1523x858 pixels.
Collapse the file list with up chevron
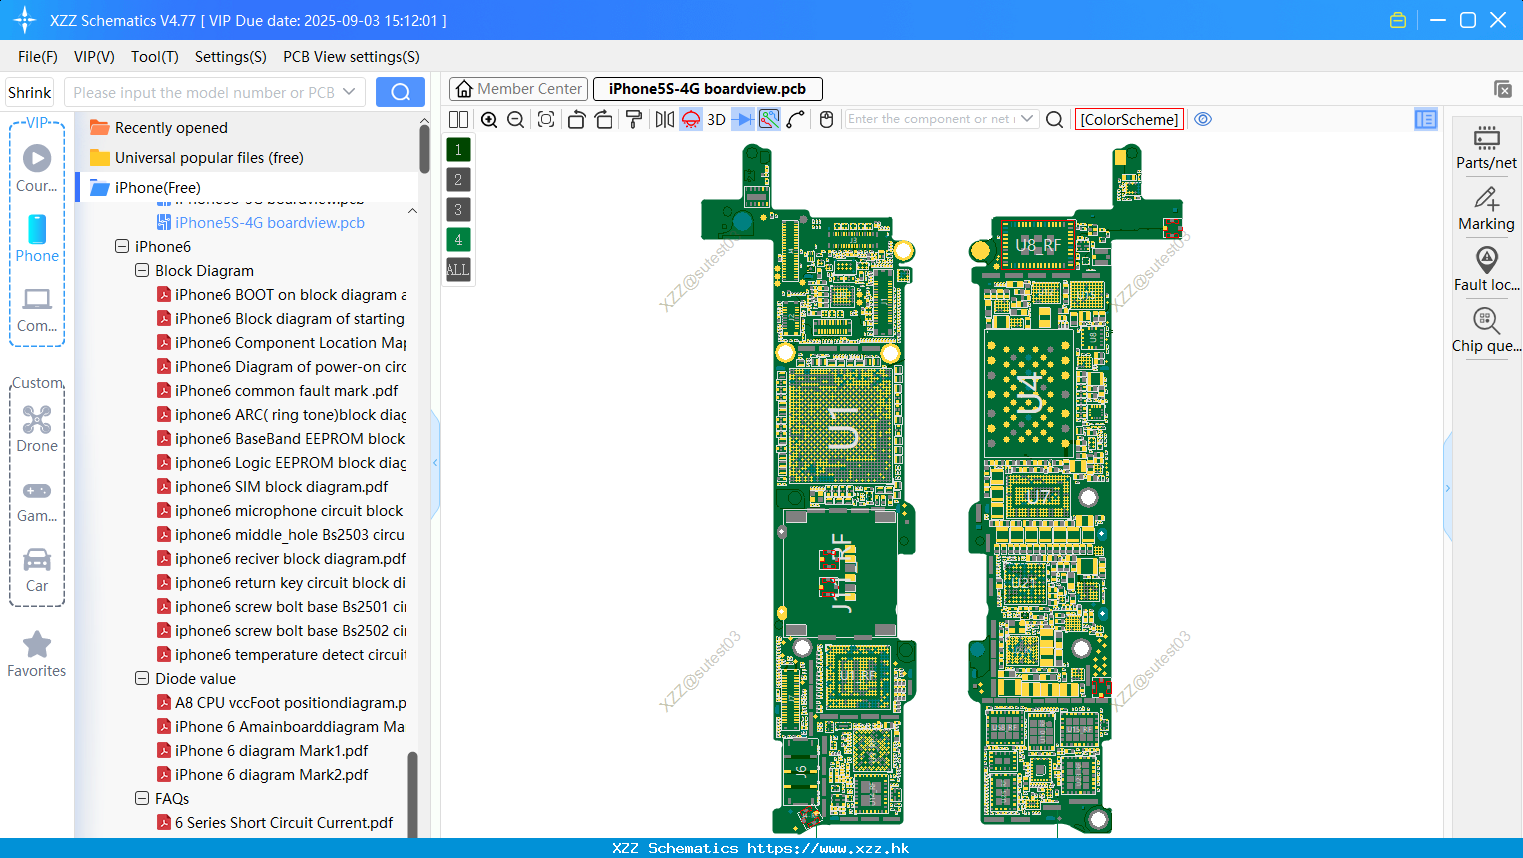click(412, 211)
